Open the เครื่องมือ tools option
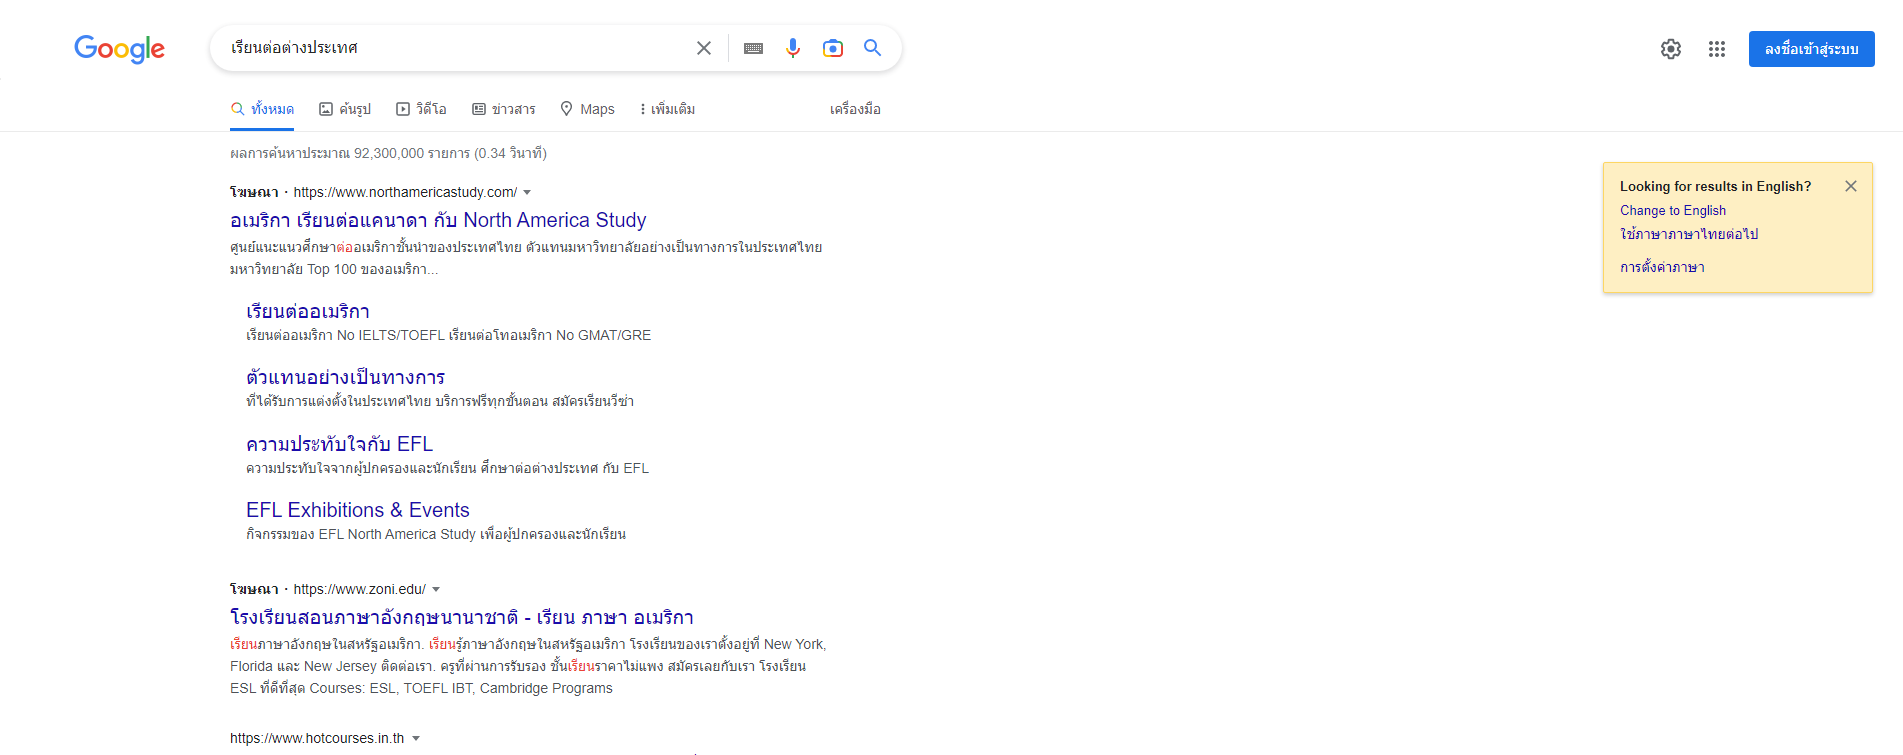The image size is (1903, 755). pyautogui.click(x=855, y=109)
